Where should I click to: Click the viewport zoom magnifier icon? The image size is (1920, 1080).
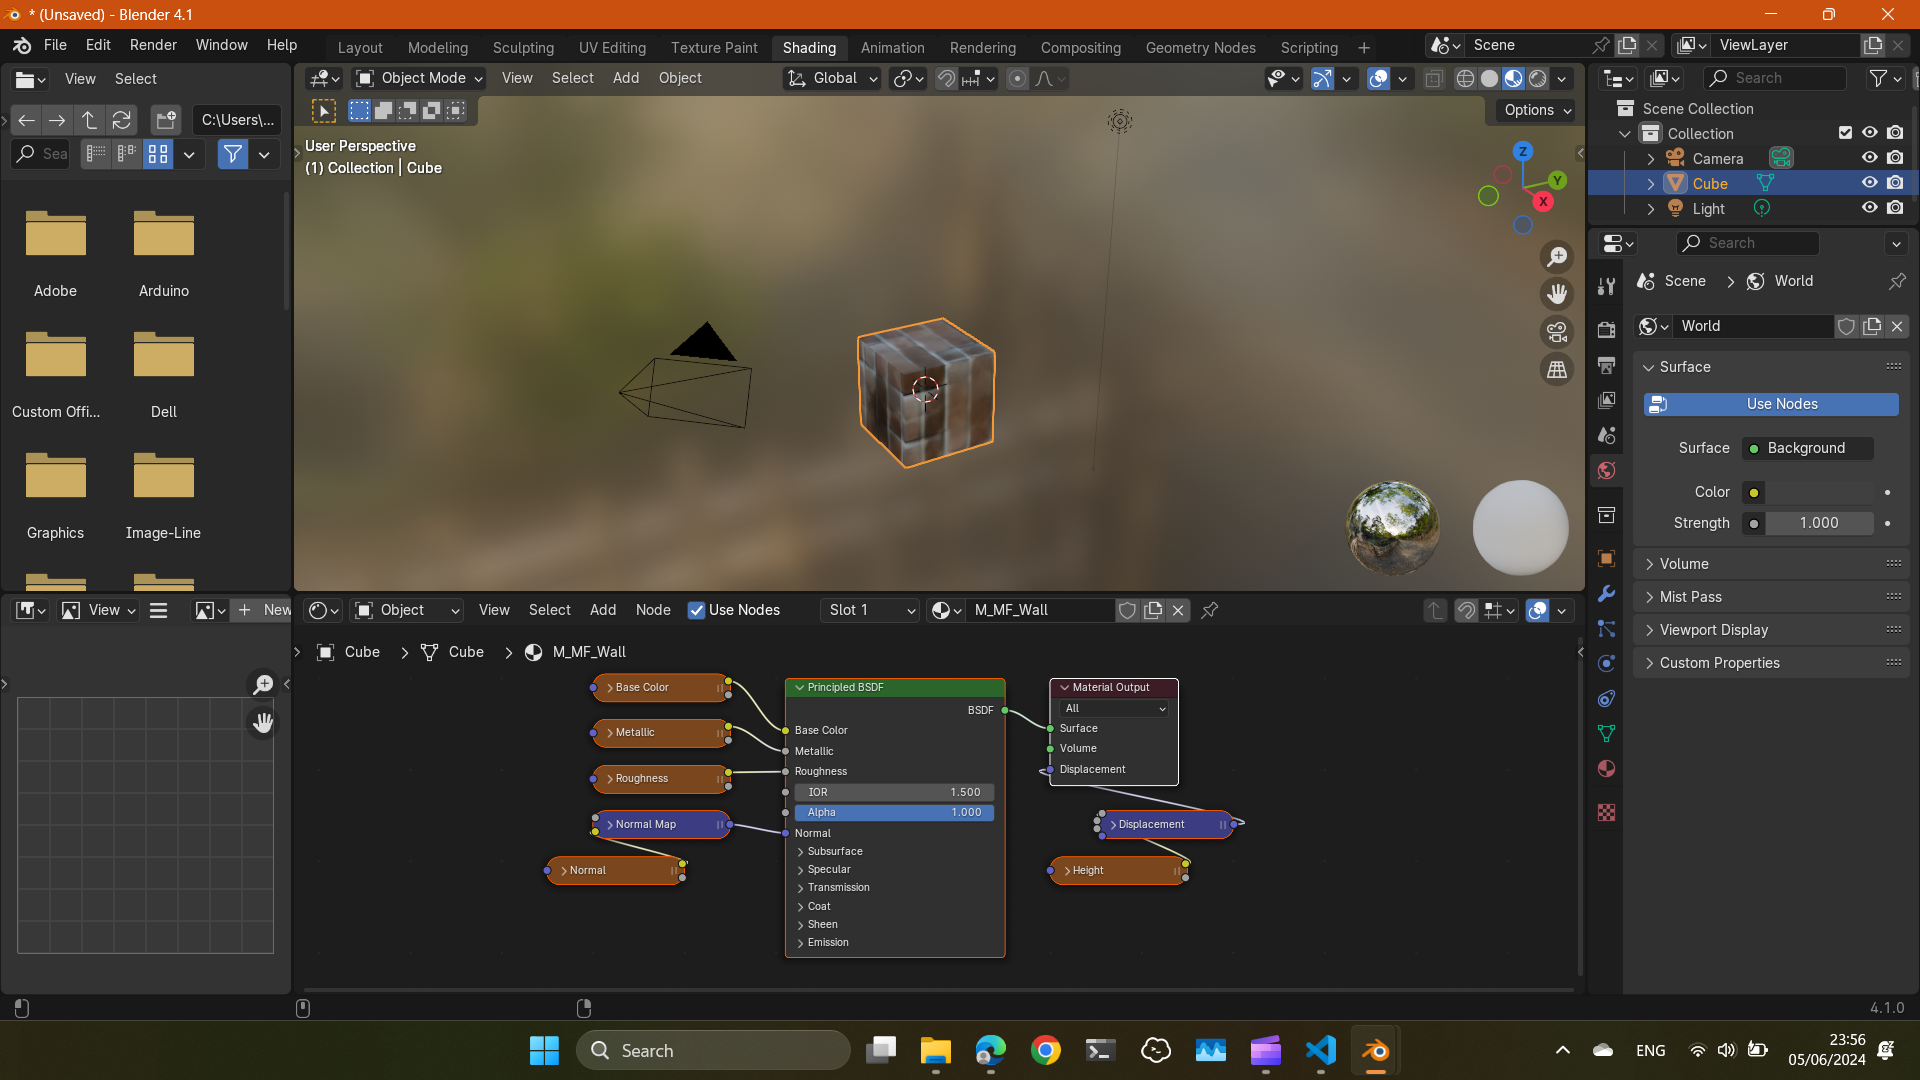click(x=1557, y=257)
